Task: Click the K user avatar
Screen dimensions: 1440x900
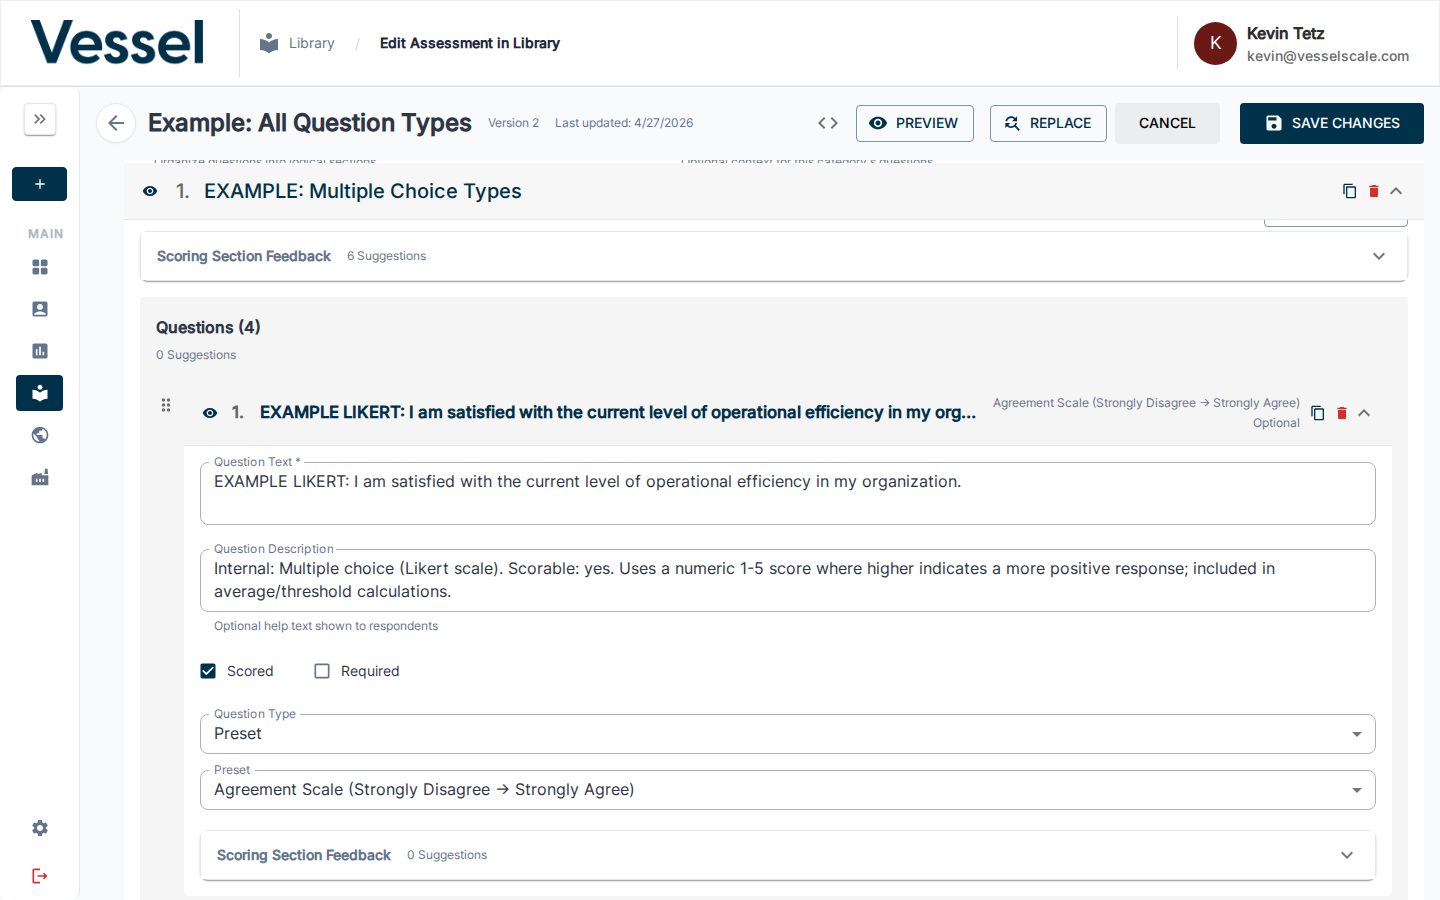Action: pyautogui.click(x=1215, y=43)
